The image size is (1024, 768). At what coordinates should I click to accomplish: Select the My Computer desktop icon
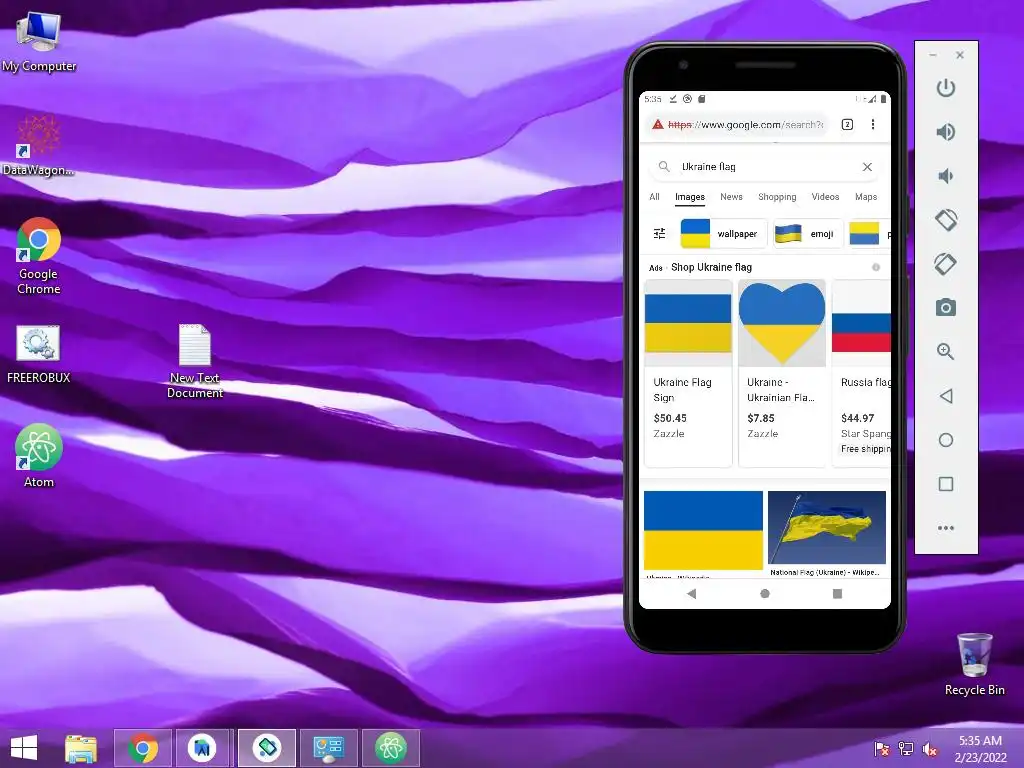tap(39, 41)
